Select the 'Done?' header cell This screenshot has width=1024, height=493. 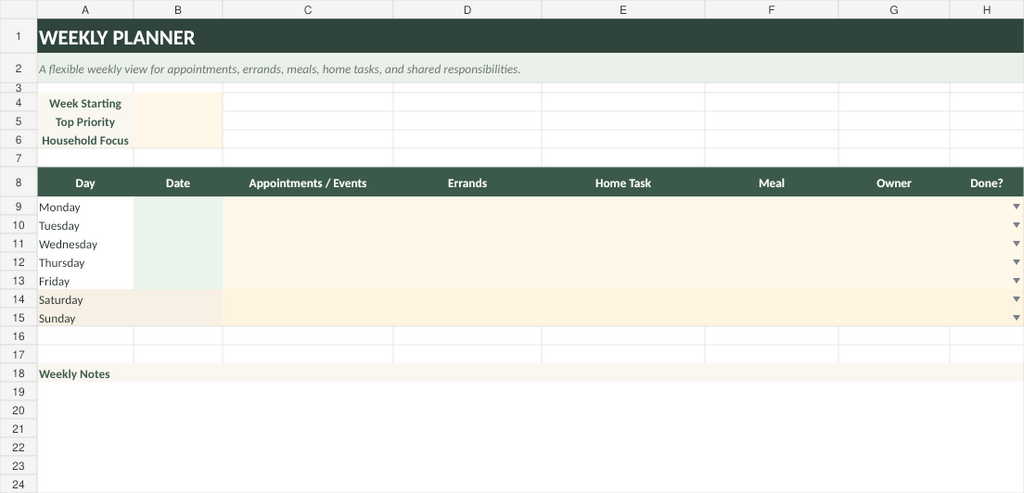coord(987,183)
